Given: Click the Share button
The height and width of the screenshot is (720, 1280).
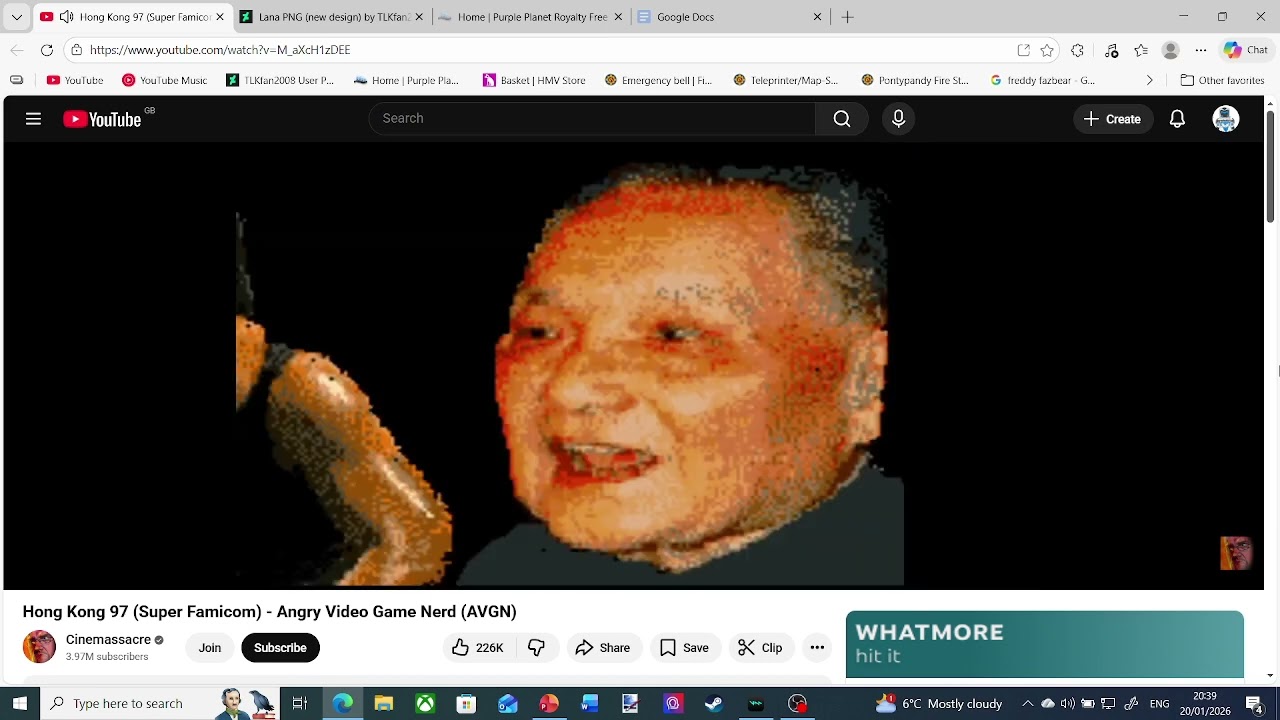Looking at the screenshot, I should (602, 648).
